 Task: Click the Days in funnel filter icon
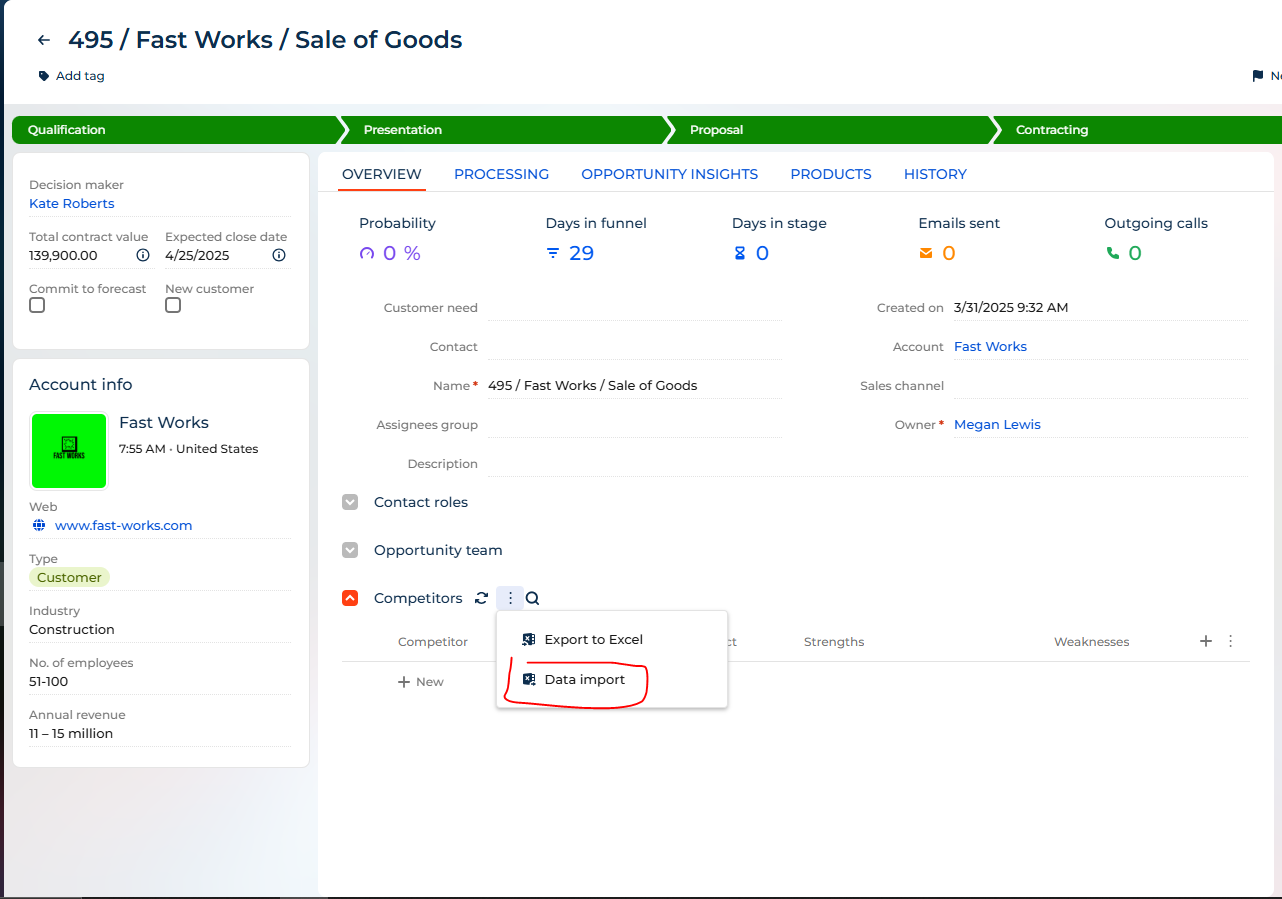click(x=553, y=253)
